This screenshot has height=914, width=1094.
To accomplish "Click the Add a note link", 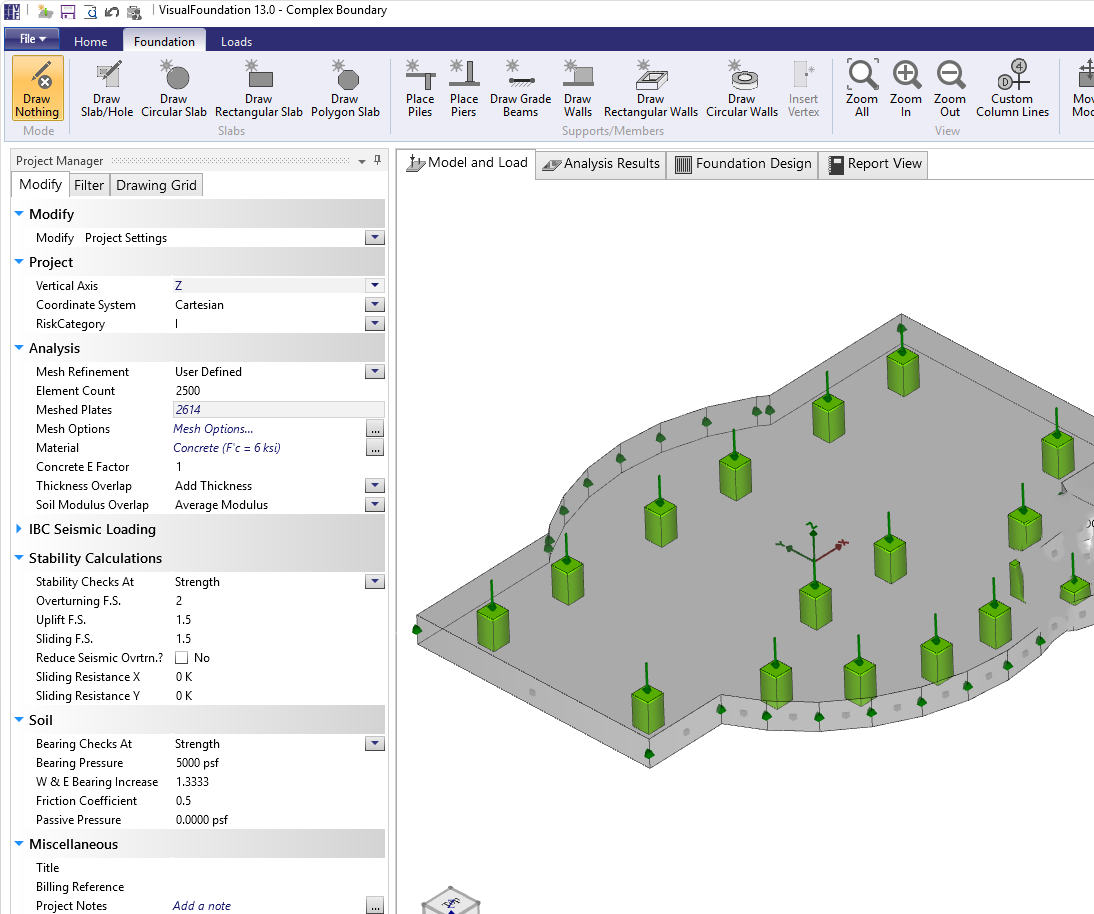I will [x=202, y=906].
